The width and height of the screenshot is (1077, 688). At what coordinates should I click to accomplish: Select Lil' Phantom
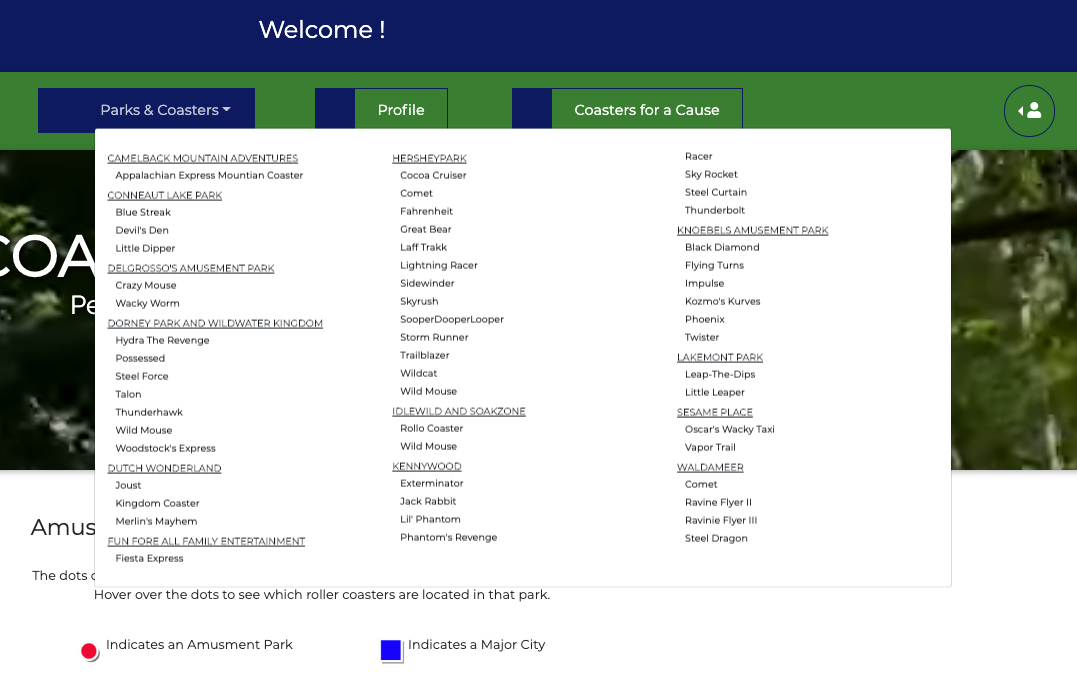(430, 519)
